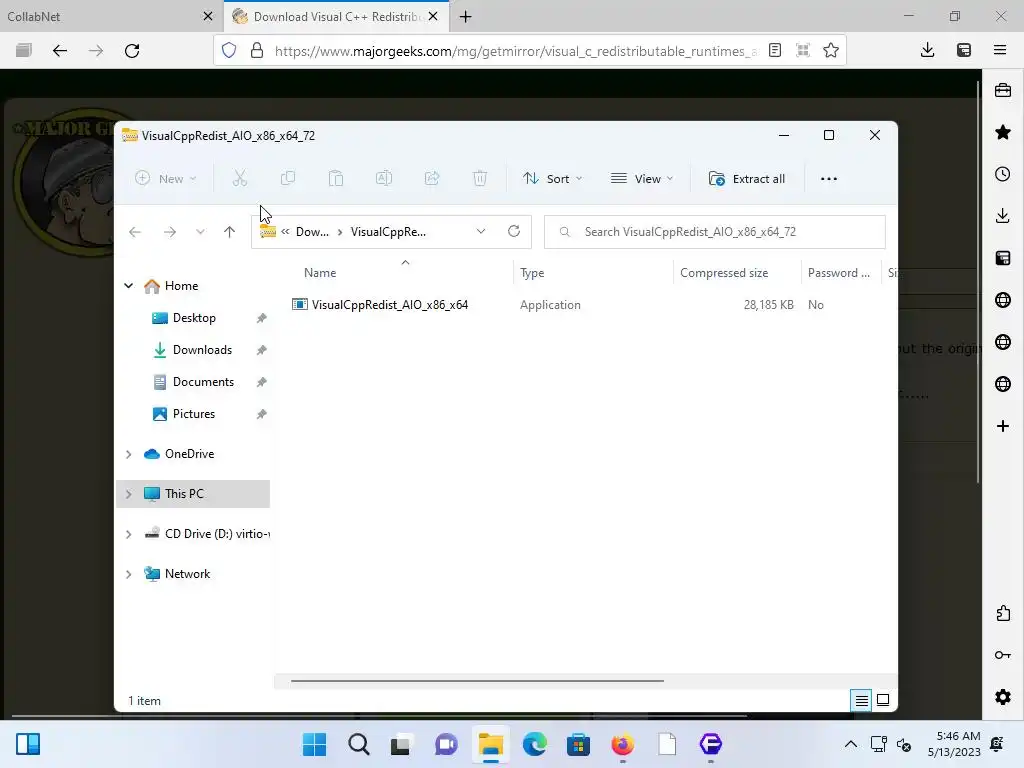Screen dimensions: 1024x768
Task: Expand the CD Drive (D:) node
Action: pyautogui.click(x=129, y=534)
